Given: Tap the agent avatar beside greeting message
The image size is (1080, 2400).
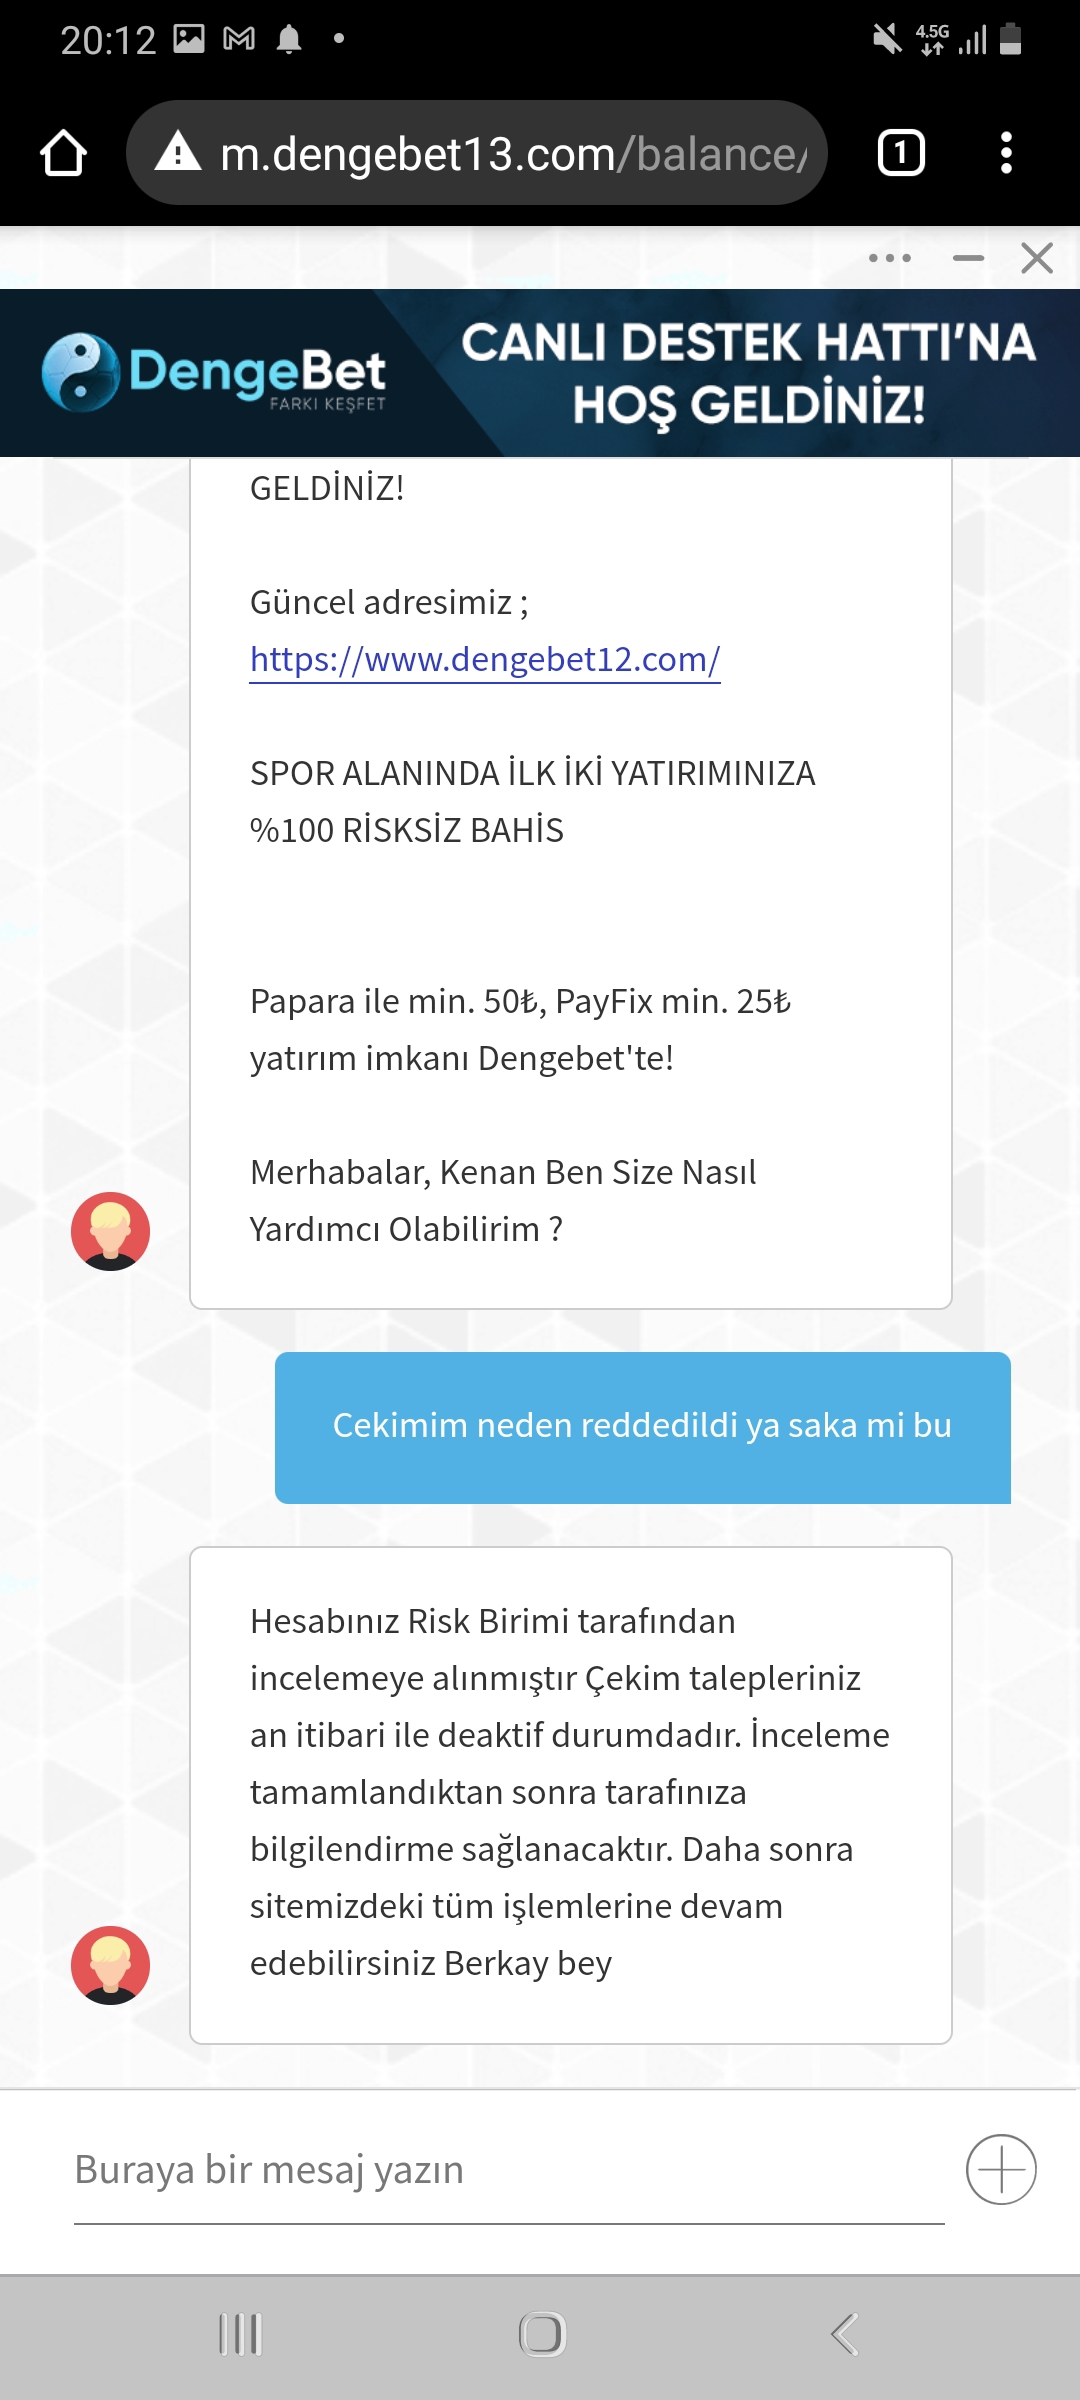Looking at the screenshot, I should tap(110, 1231).
